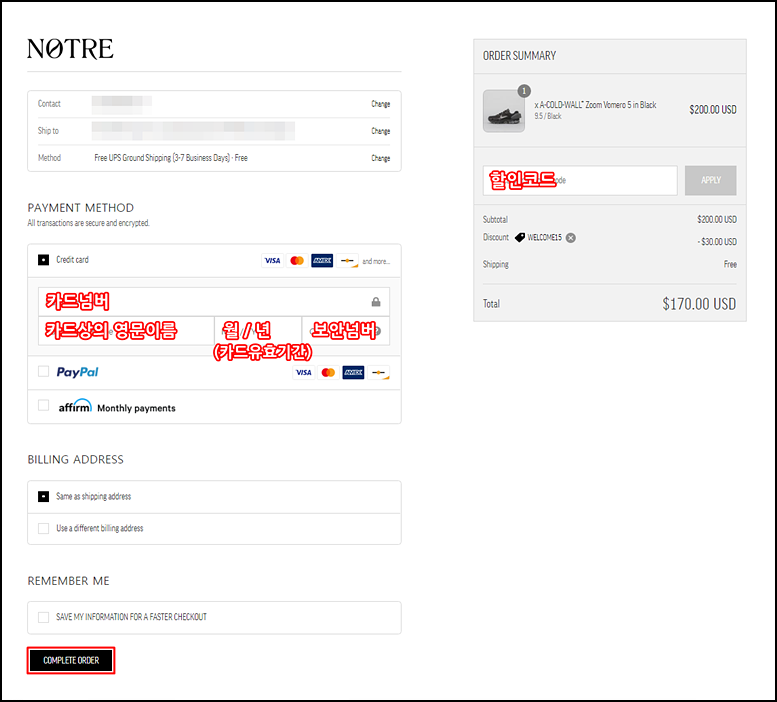Click the Amex icon in the PayPal row
Viewport: 777px width, 702px height.
[353, 373]
